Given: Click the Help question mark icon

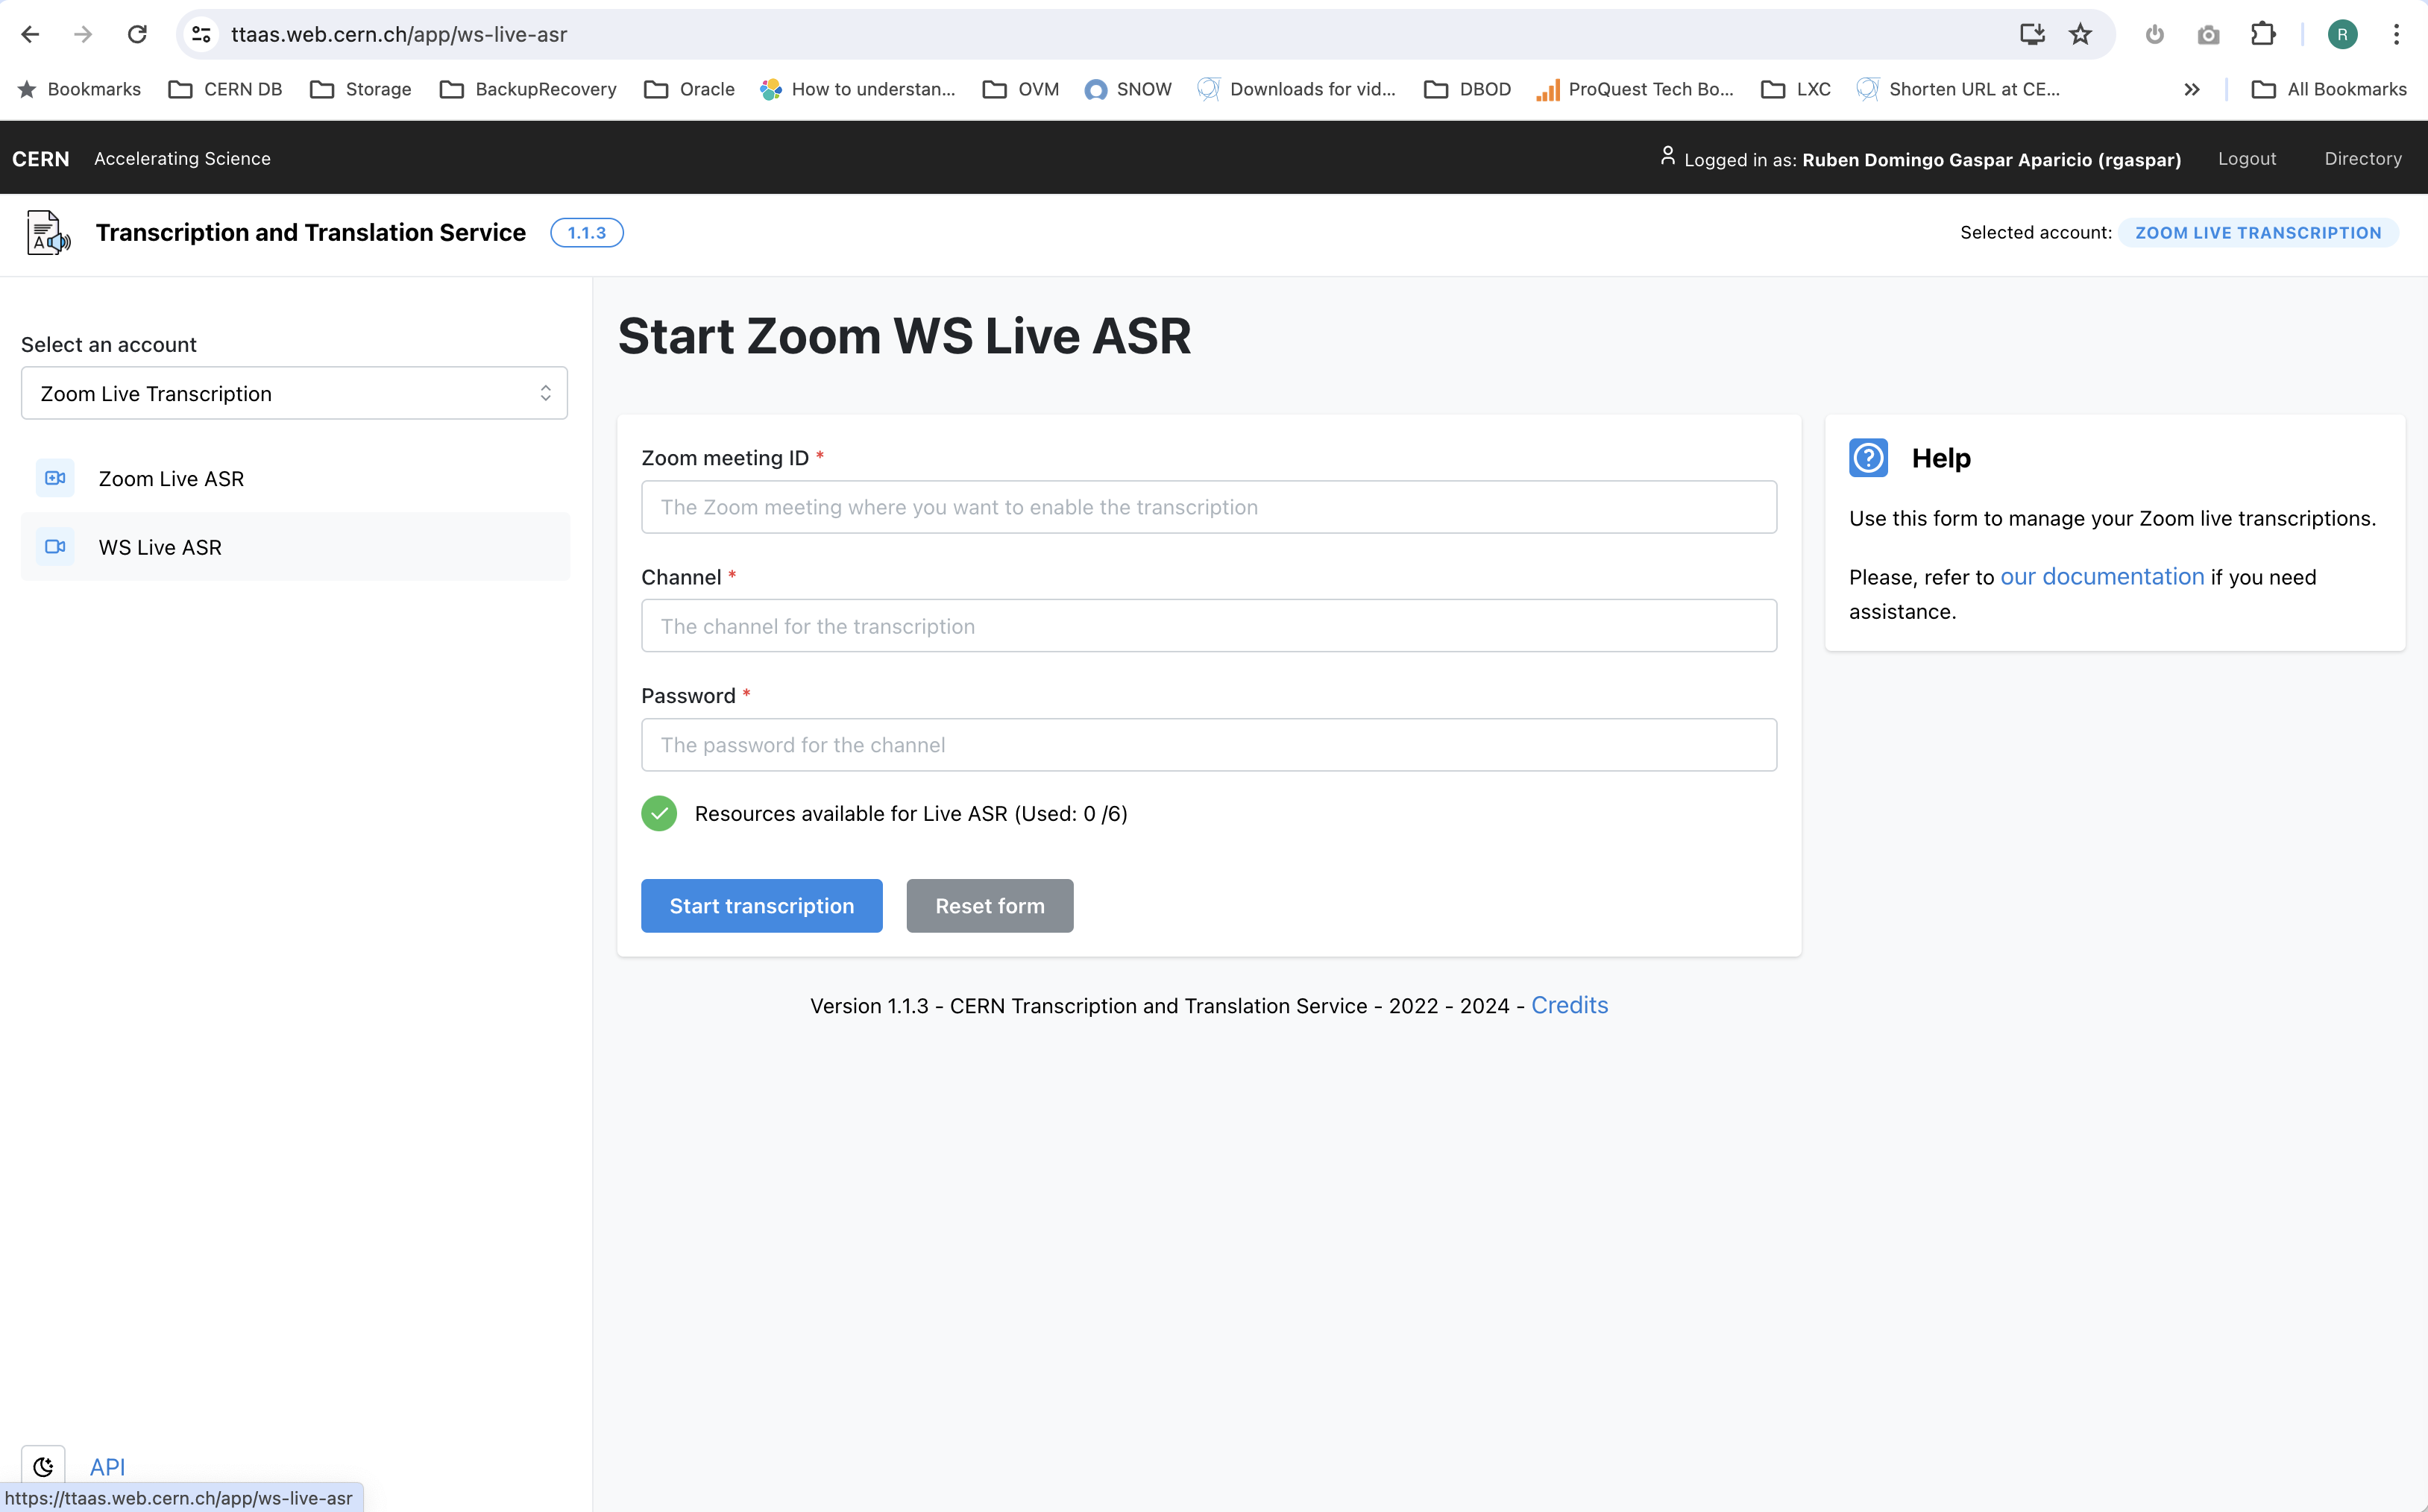Looking at the screenshot, I should tap(1868, 458).
